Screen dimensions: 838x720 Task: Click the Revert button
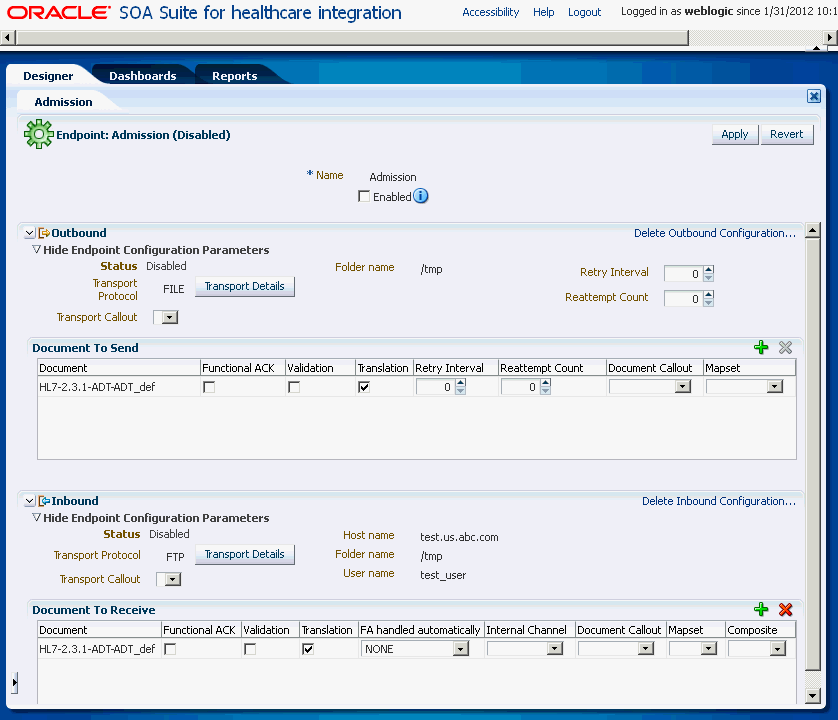(x=787, y=134)
